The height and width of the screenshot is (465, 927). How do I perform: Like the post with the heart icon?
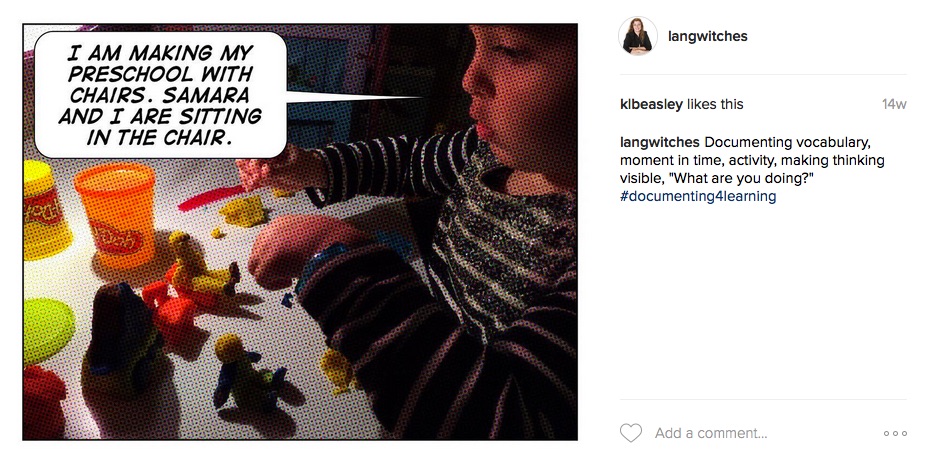[630, 433]
